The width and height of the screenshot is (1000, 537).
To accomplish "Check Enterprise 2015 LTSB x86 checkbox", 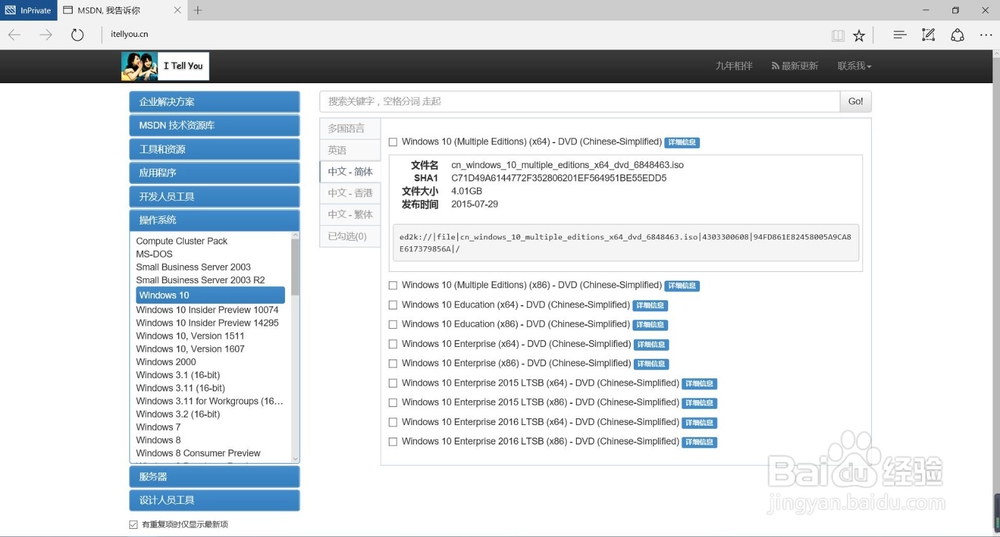I will [x=393, y=403].
